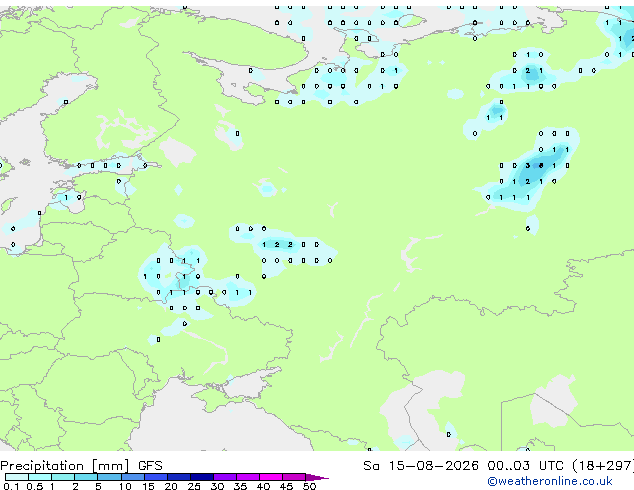Viewport: 634px width, 490px height.
Task: Click the precipitation value '3' on the map
Action: (528, 165)
